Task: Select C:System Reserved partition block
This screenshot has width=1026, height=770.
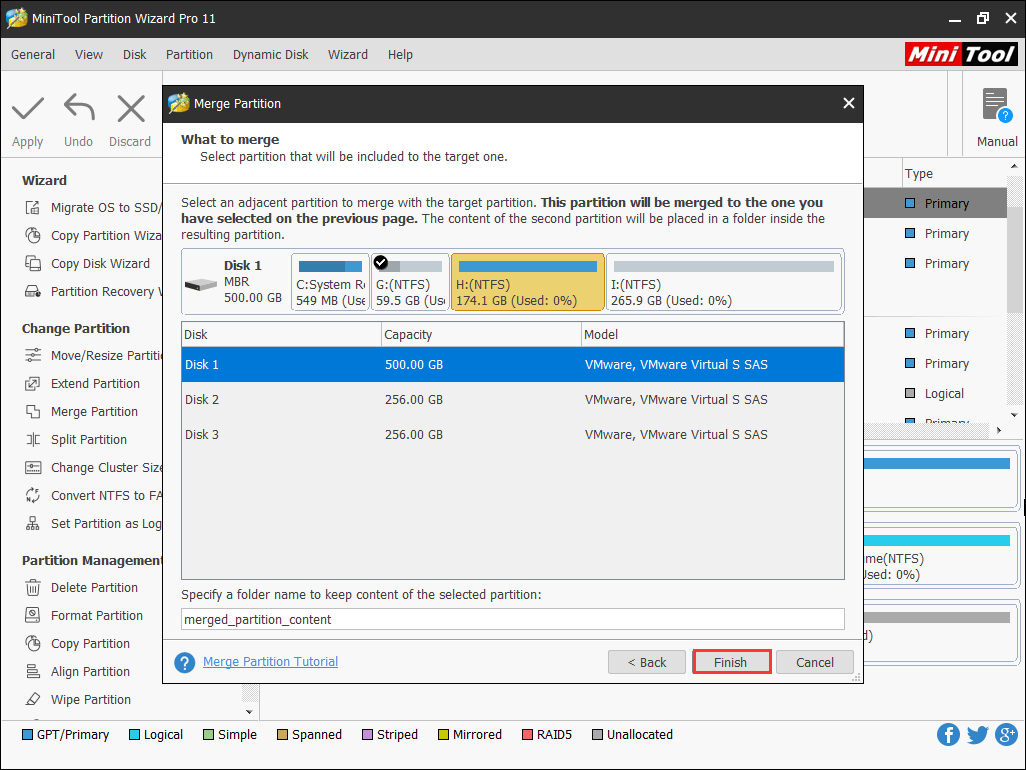Action: [330, 282]
